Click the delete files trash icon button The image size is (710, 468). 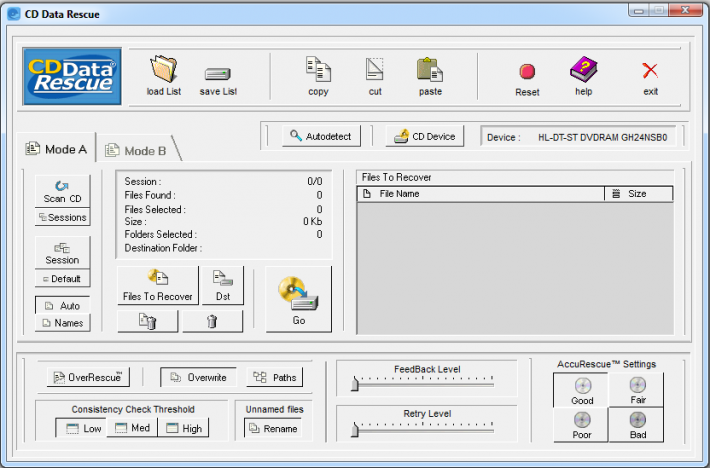pyautogui.click(x=148, y=321)
